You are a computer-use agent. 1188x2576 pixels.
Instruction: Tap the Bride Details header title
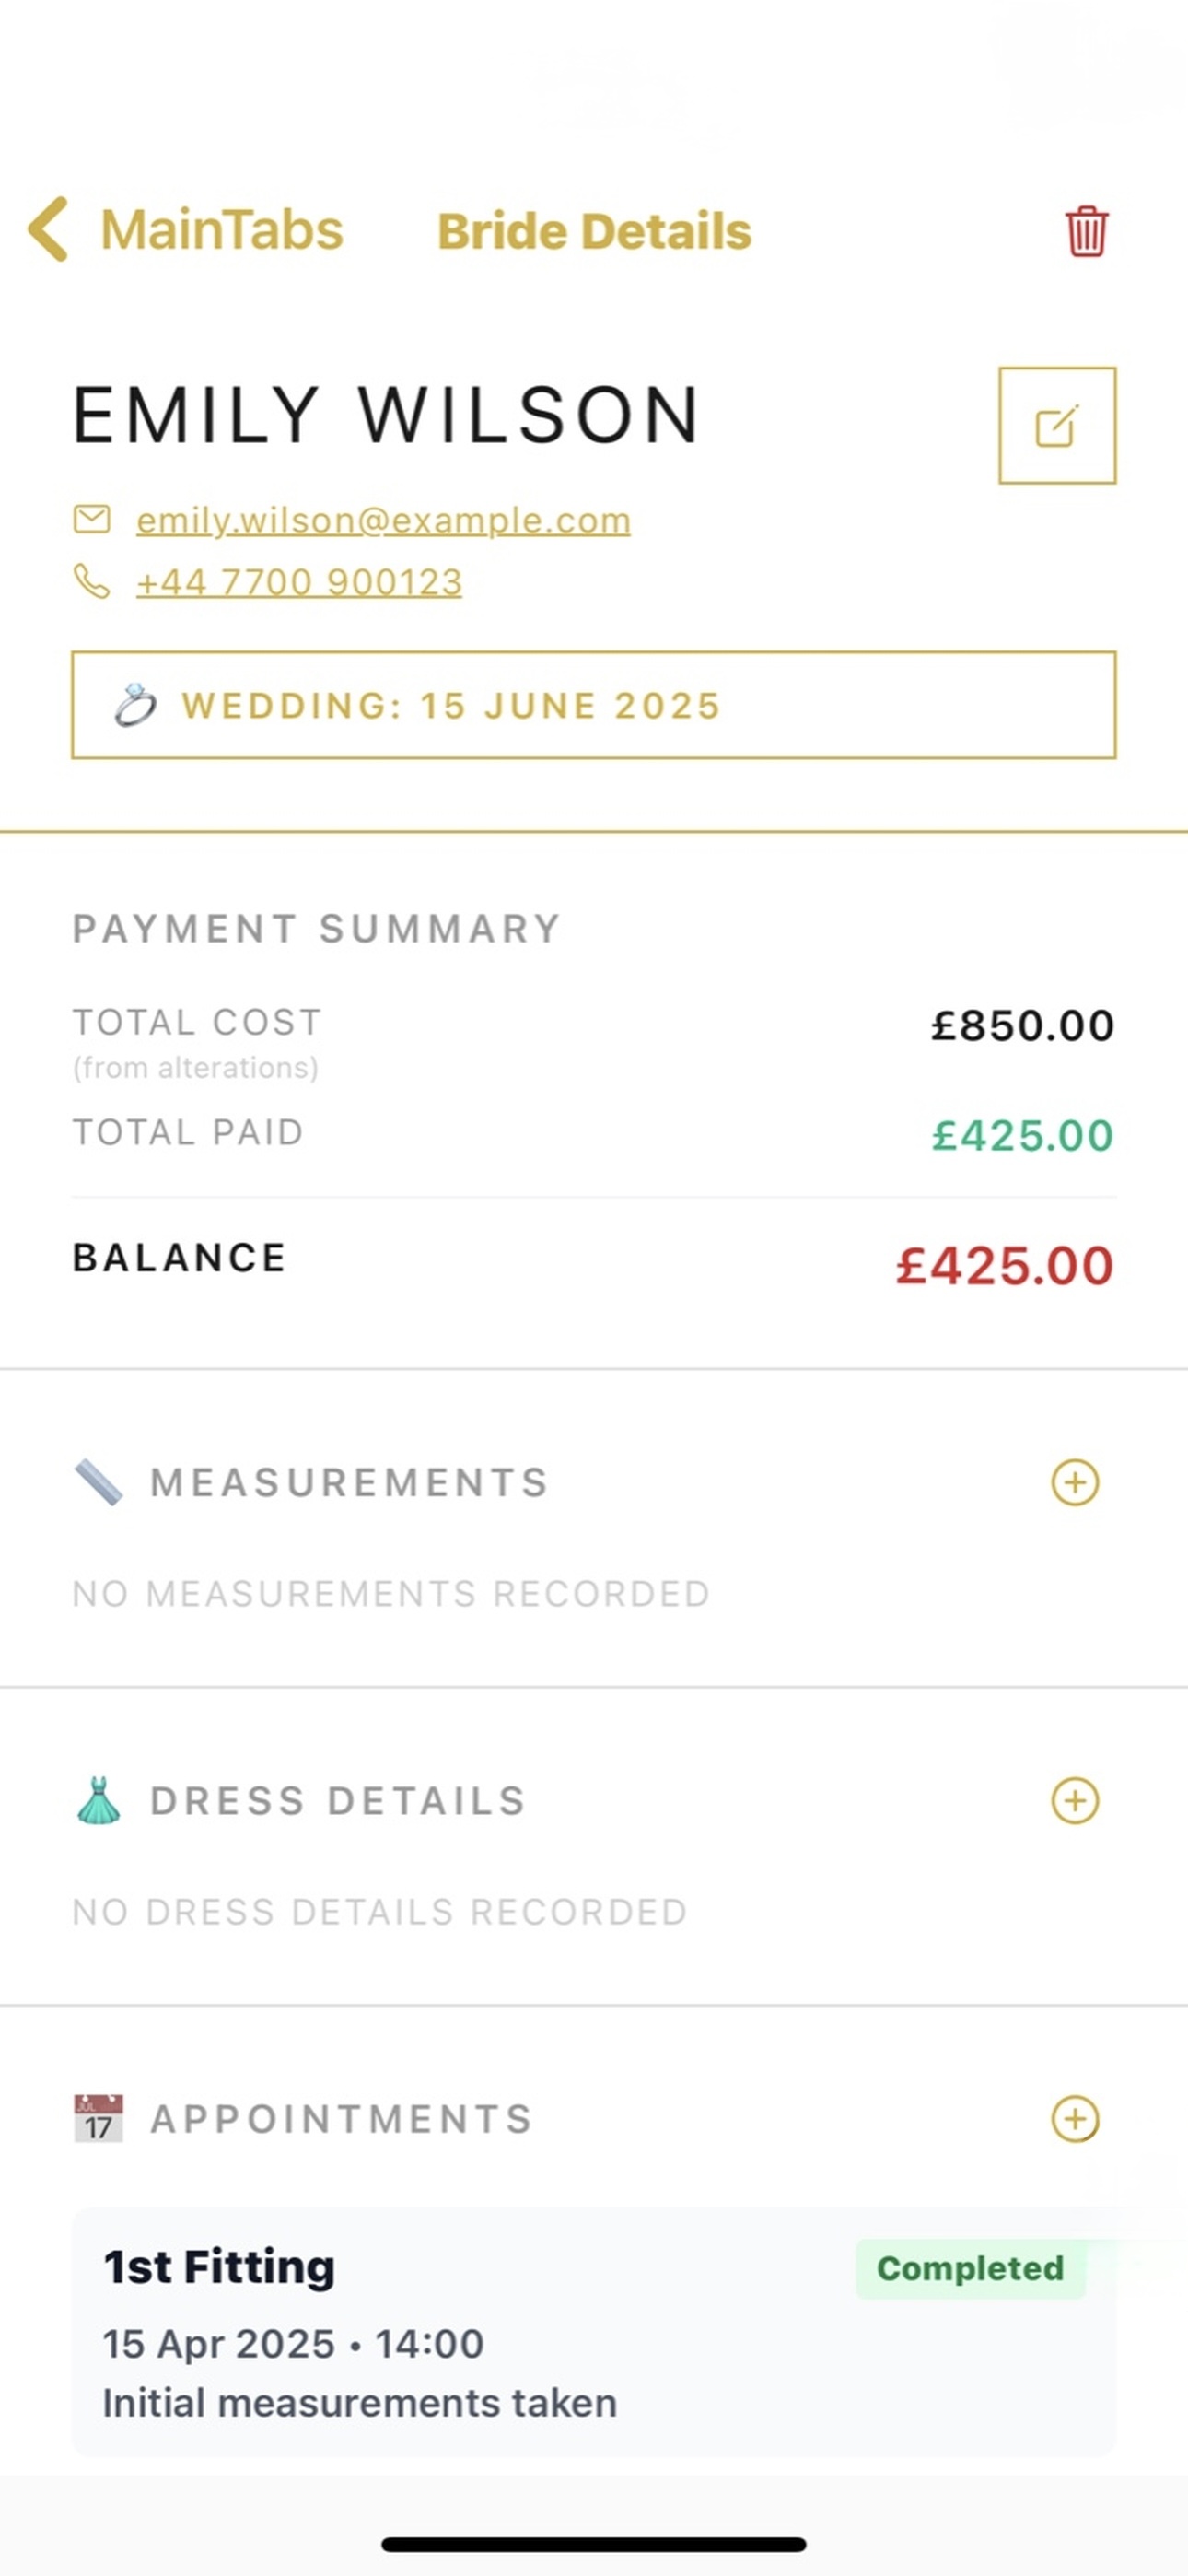[x=594, y=231]
